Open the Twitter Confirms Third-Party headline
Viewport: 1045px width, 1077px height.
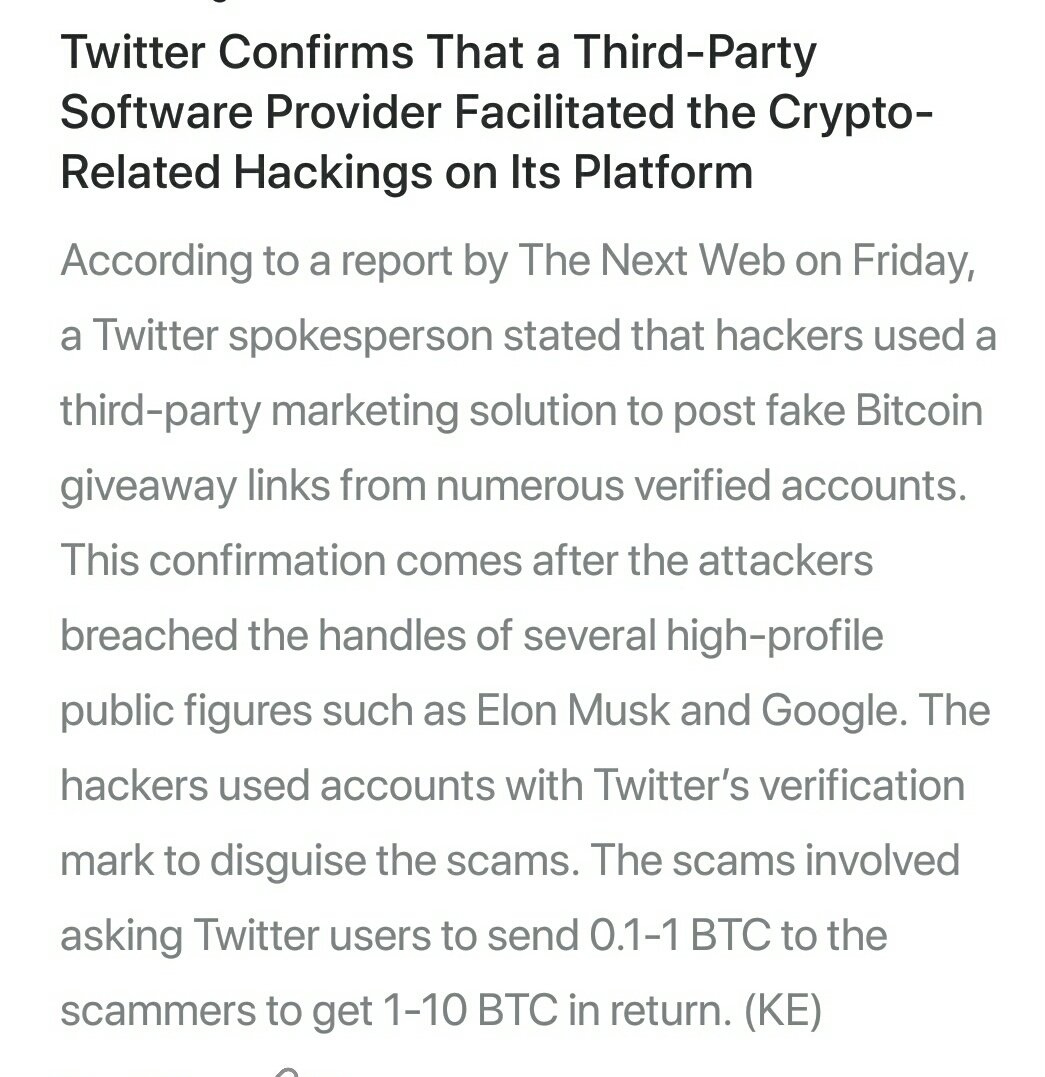(496, 112)
